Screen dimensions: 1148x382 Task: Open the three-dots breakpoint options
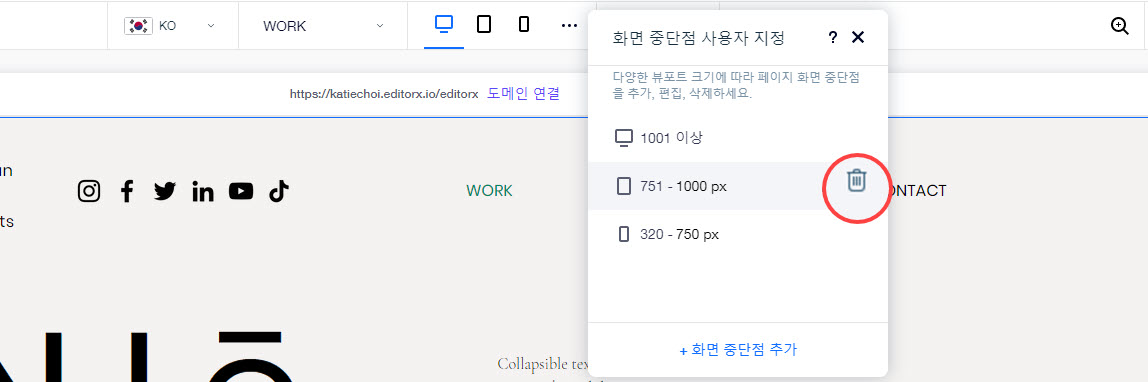(x=569, y=26)
